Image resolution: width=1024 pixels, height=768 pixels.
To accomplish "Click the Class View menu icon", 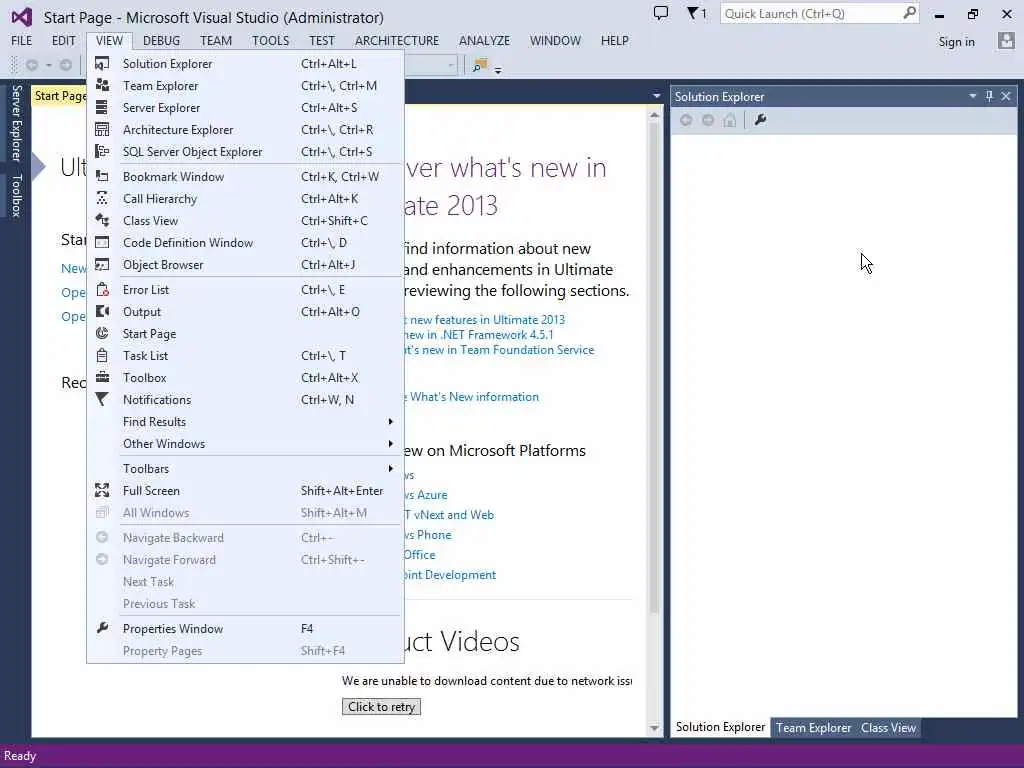I will [102, 220].
